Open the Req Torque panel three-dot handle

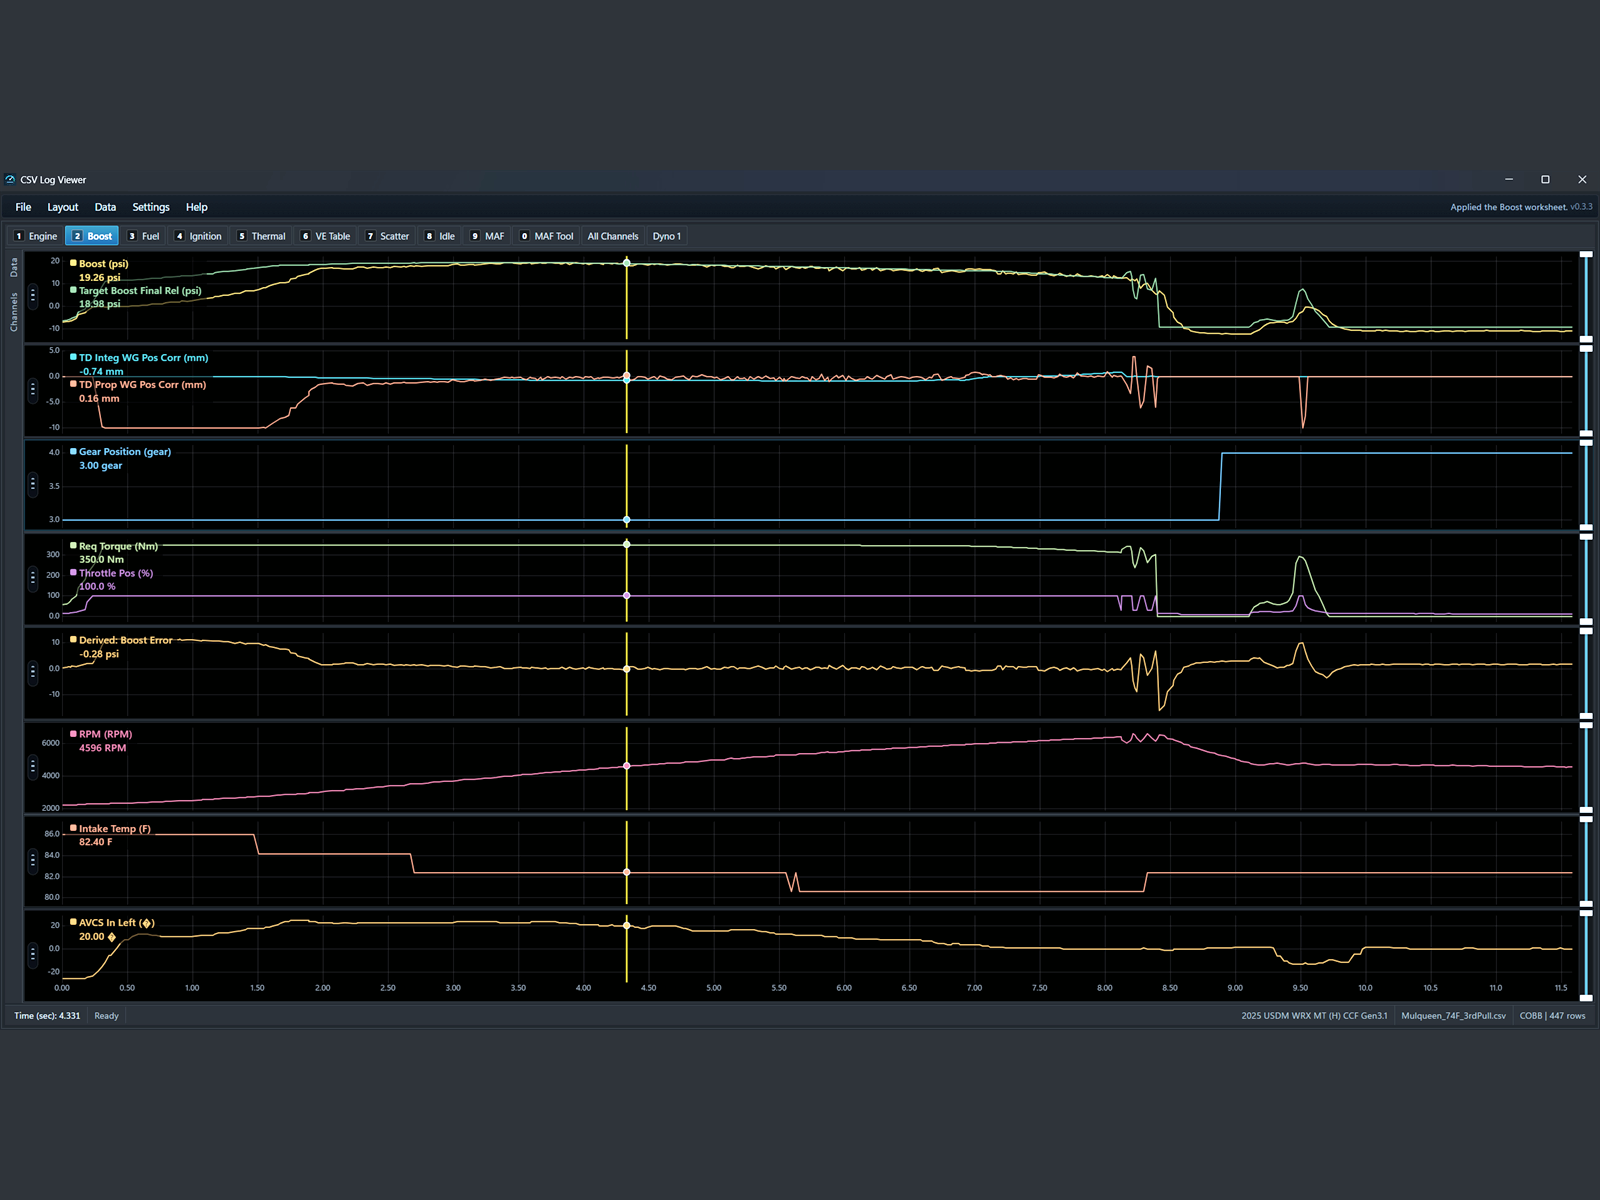pos(33,578)
